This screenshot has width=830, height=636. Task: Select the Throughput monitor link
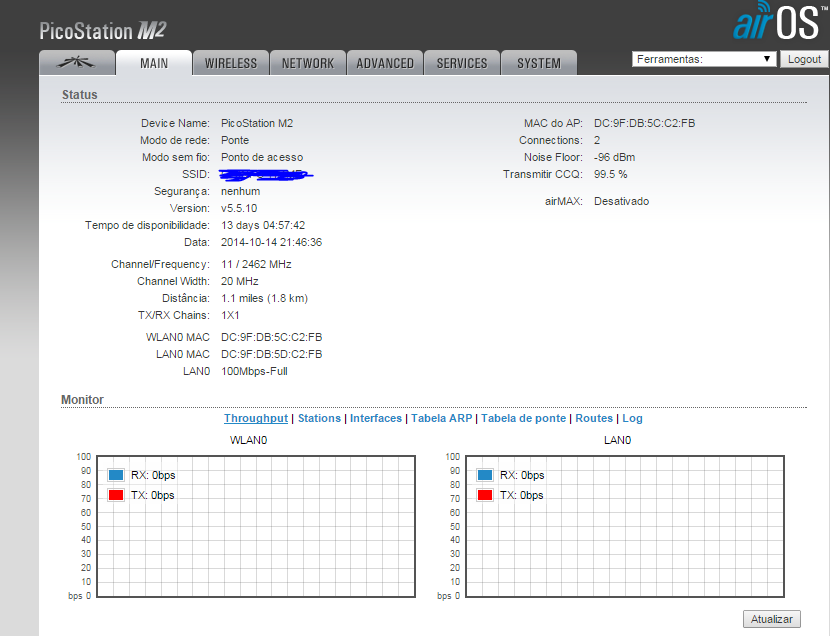256,418
